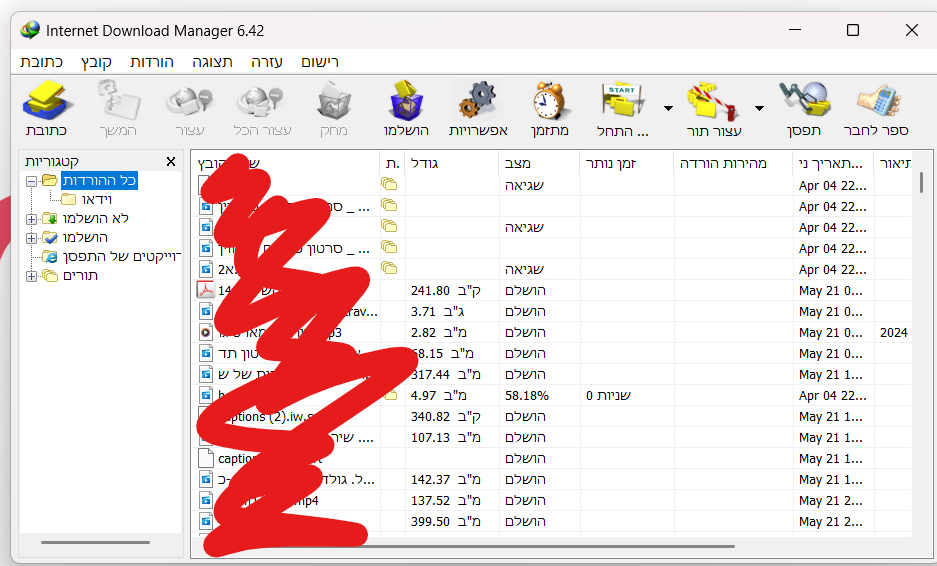This screenshot has height=566, width=937.
Task: Click the עצור תור (Stop Queue) toolbar icon
Action: [x=712, y=100]
